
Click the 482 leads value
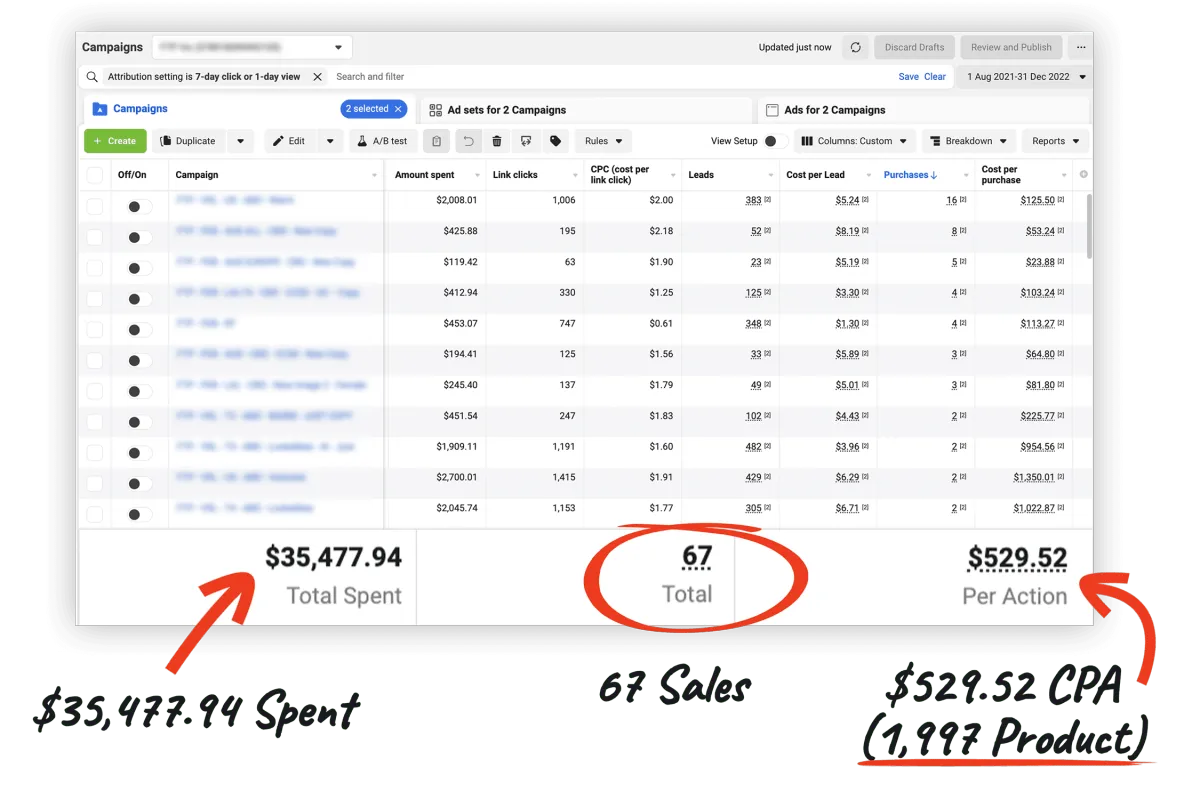coord(753,446)
